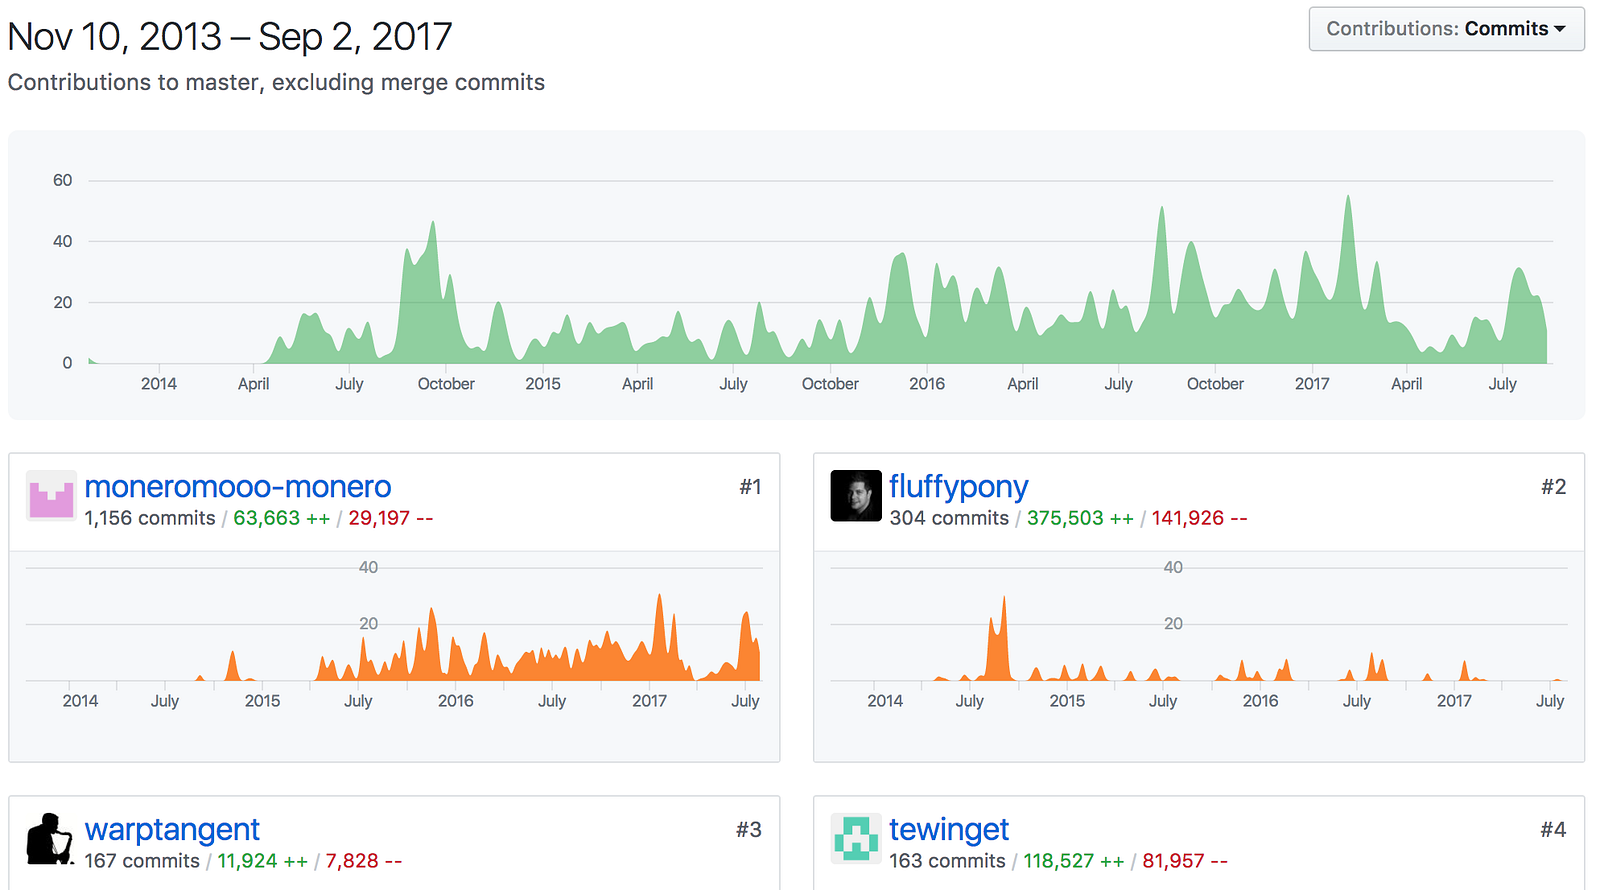Click the warptangent avatar icon
Viewport: 1600px width, 890px height.
click(52, 839)
